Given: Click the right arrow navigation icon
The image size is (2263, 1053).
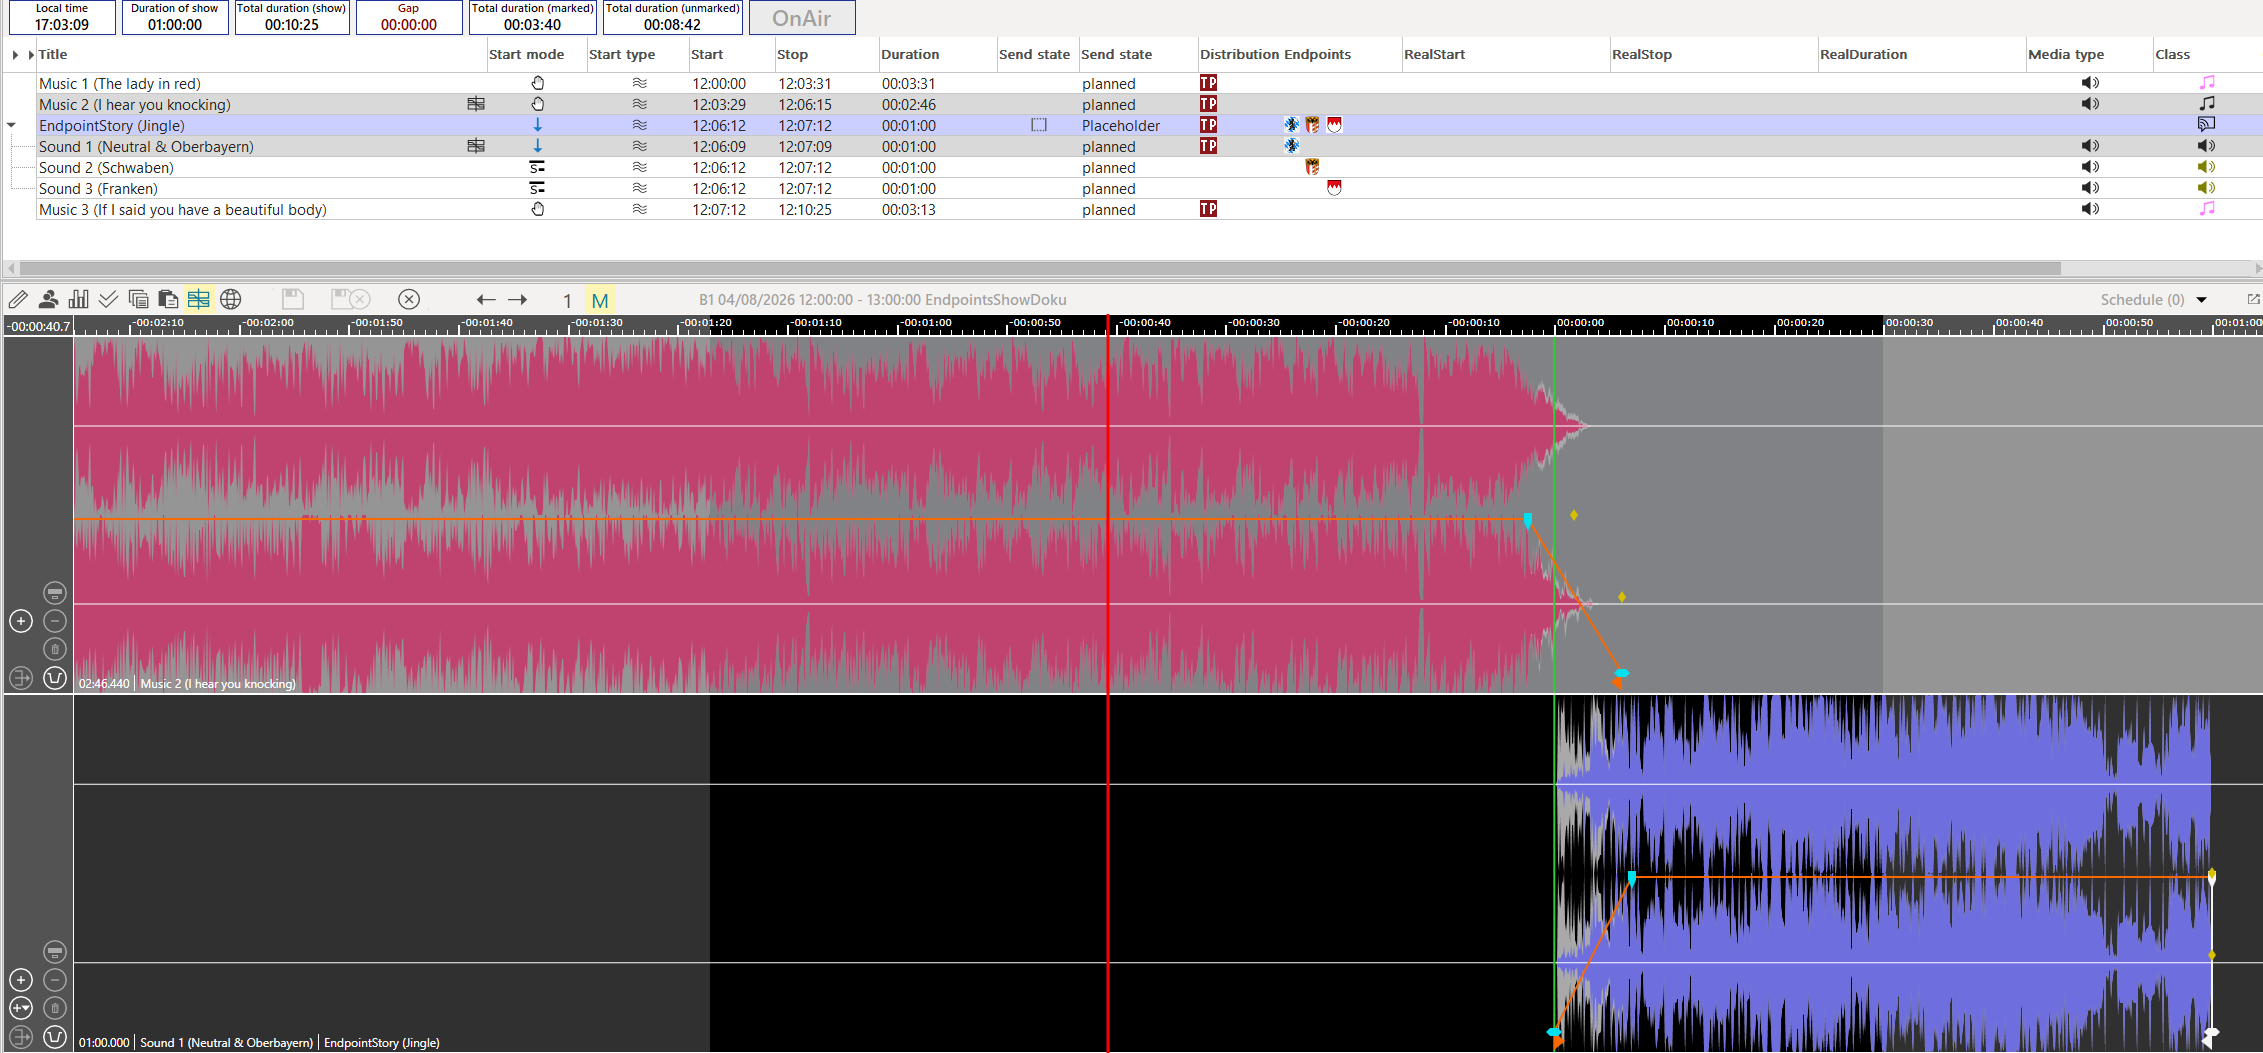Looking at the screenshot, I should point(517,299).
